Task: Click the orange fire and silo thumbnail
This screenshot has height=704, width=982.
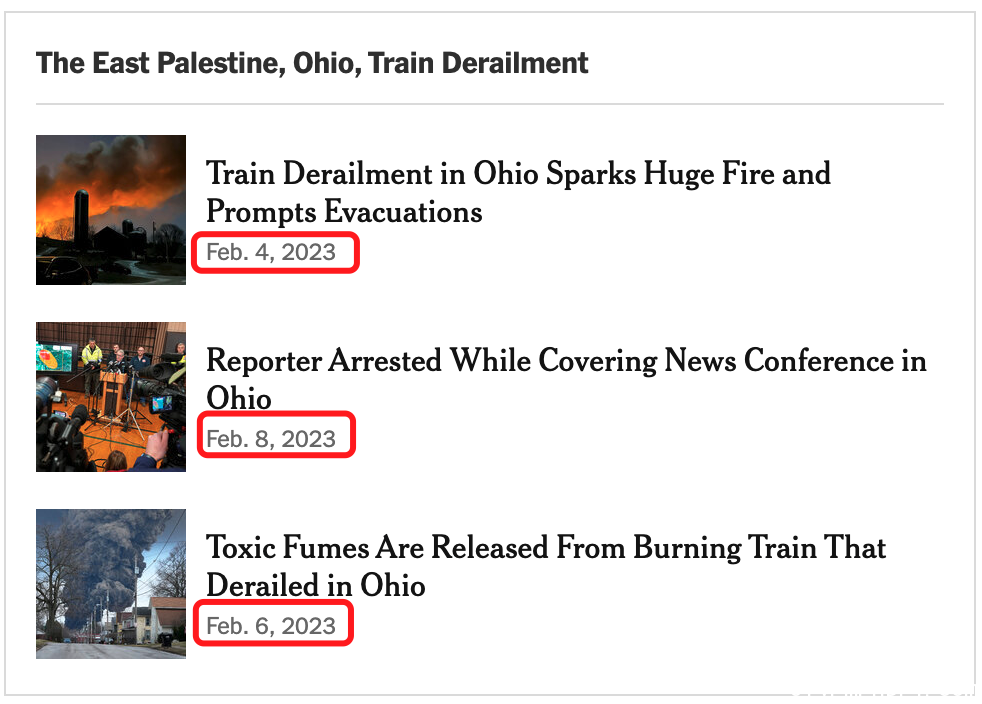Action: pyautogui.click(x=111, y=210)
